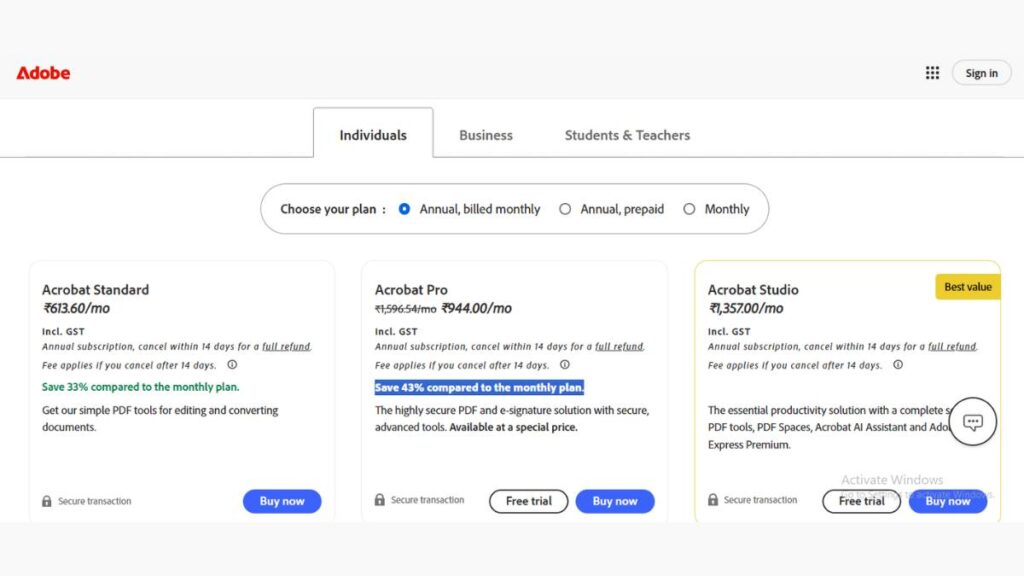Select the Monthly plan radio button
Image resolution: width=1024 pixels, height=576 pixels.
click(x=689, y=209)
